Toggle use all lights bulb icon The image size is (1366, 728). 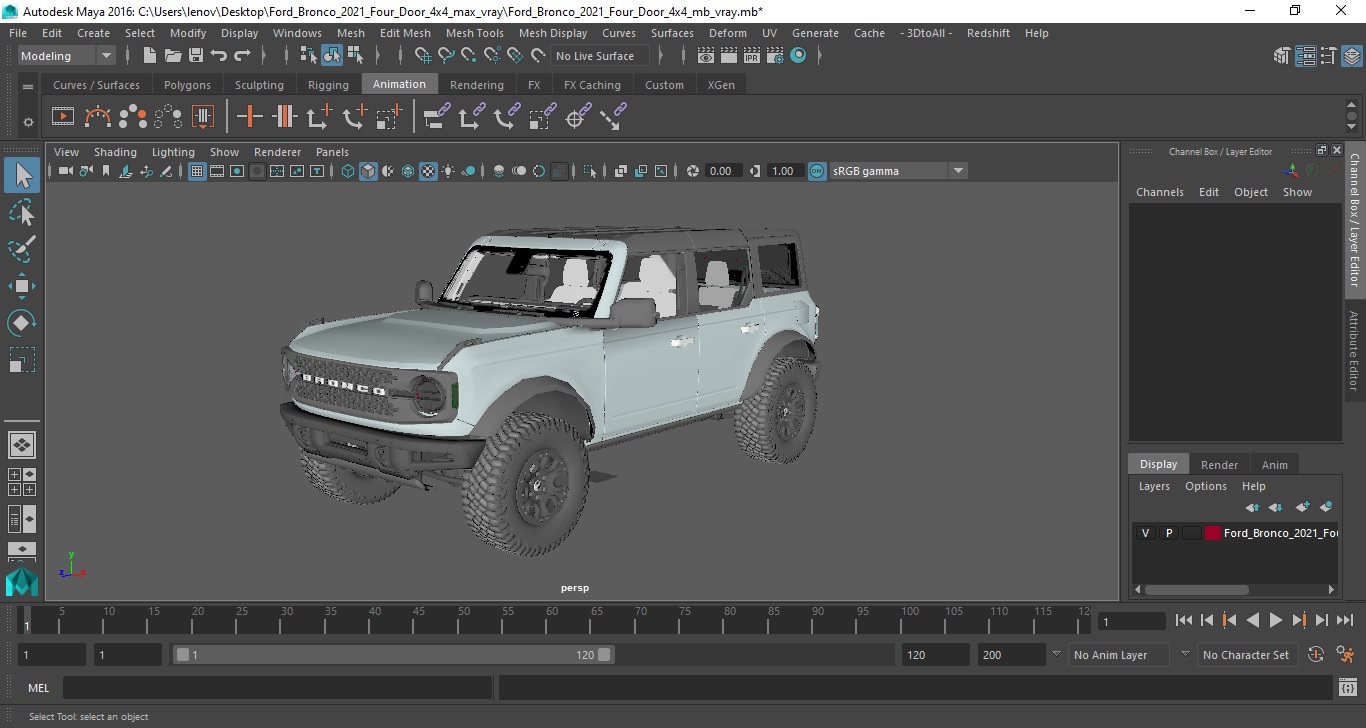point(448,171)
